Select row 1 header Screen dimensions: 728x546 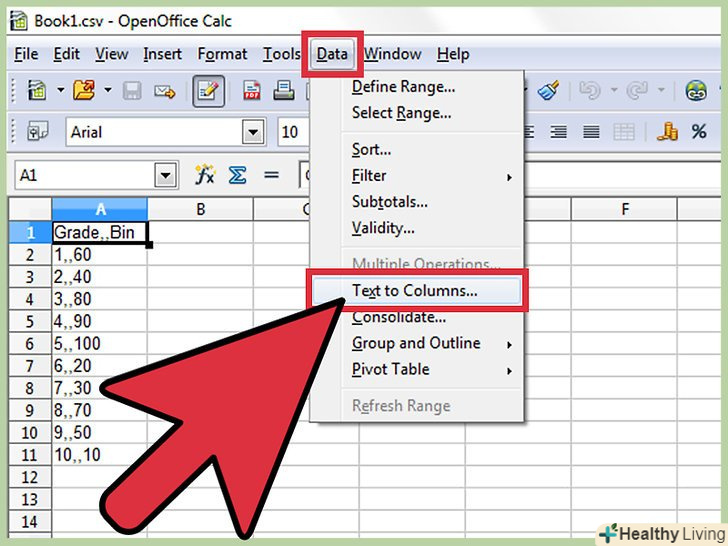(x=30, y=232)
